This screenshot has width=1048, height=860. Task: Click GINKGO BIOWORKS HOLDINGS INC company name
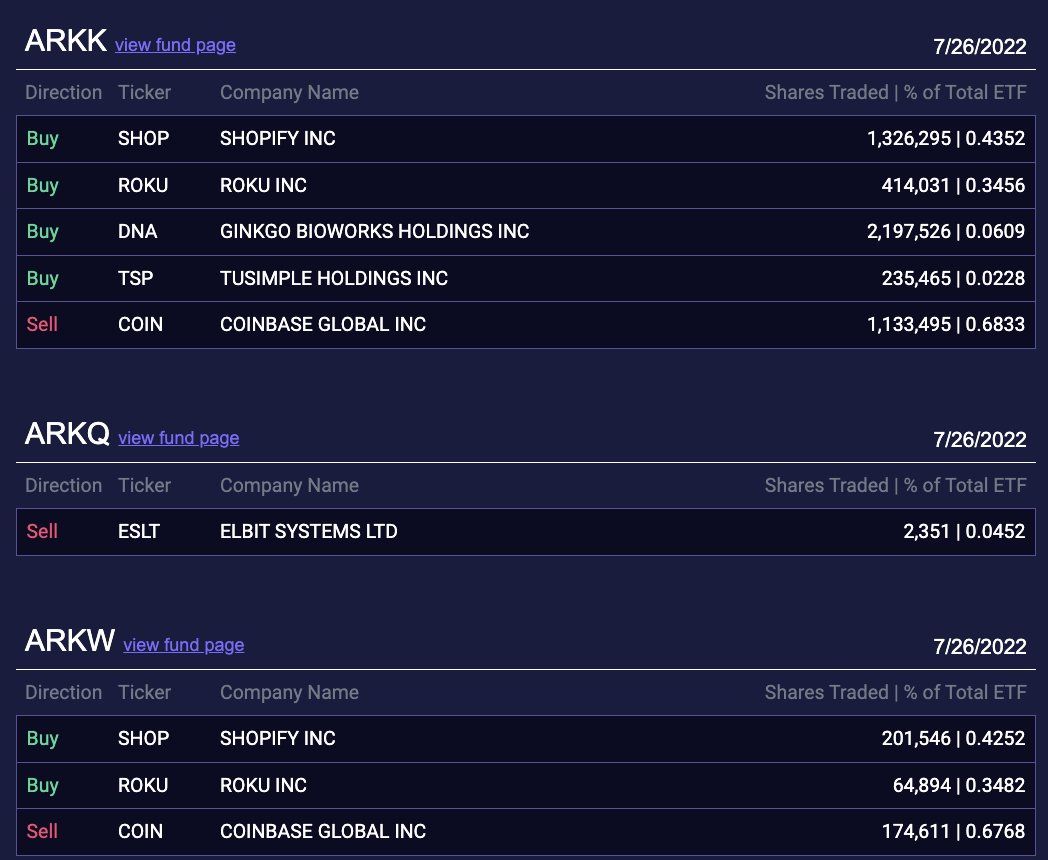(x=374, y=231)
